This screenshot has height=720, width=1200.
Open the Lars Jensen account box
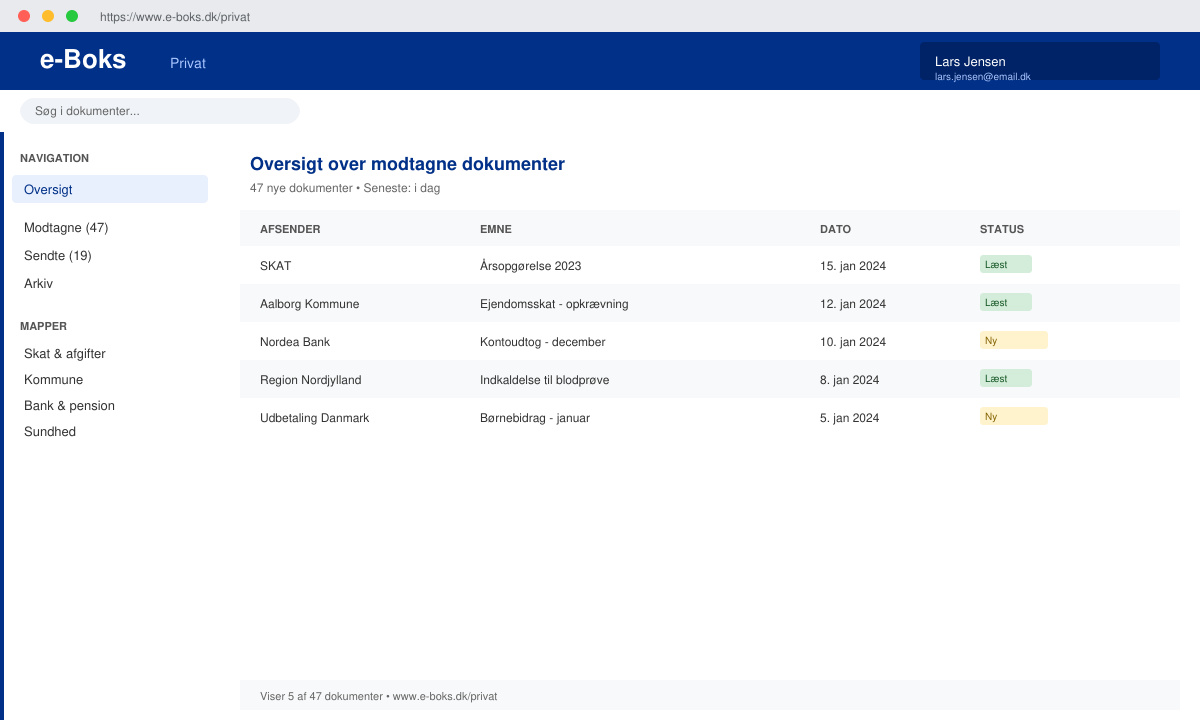(x=1040, y=61)
